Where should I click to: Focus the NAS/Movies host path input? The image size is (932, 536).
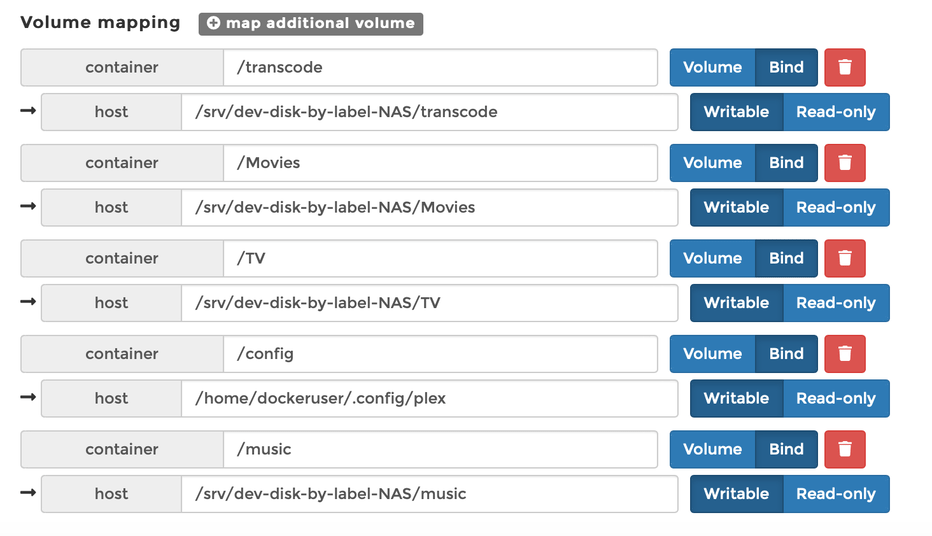430,208
